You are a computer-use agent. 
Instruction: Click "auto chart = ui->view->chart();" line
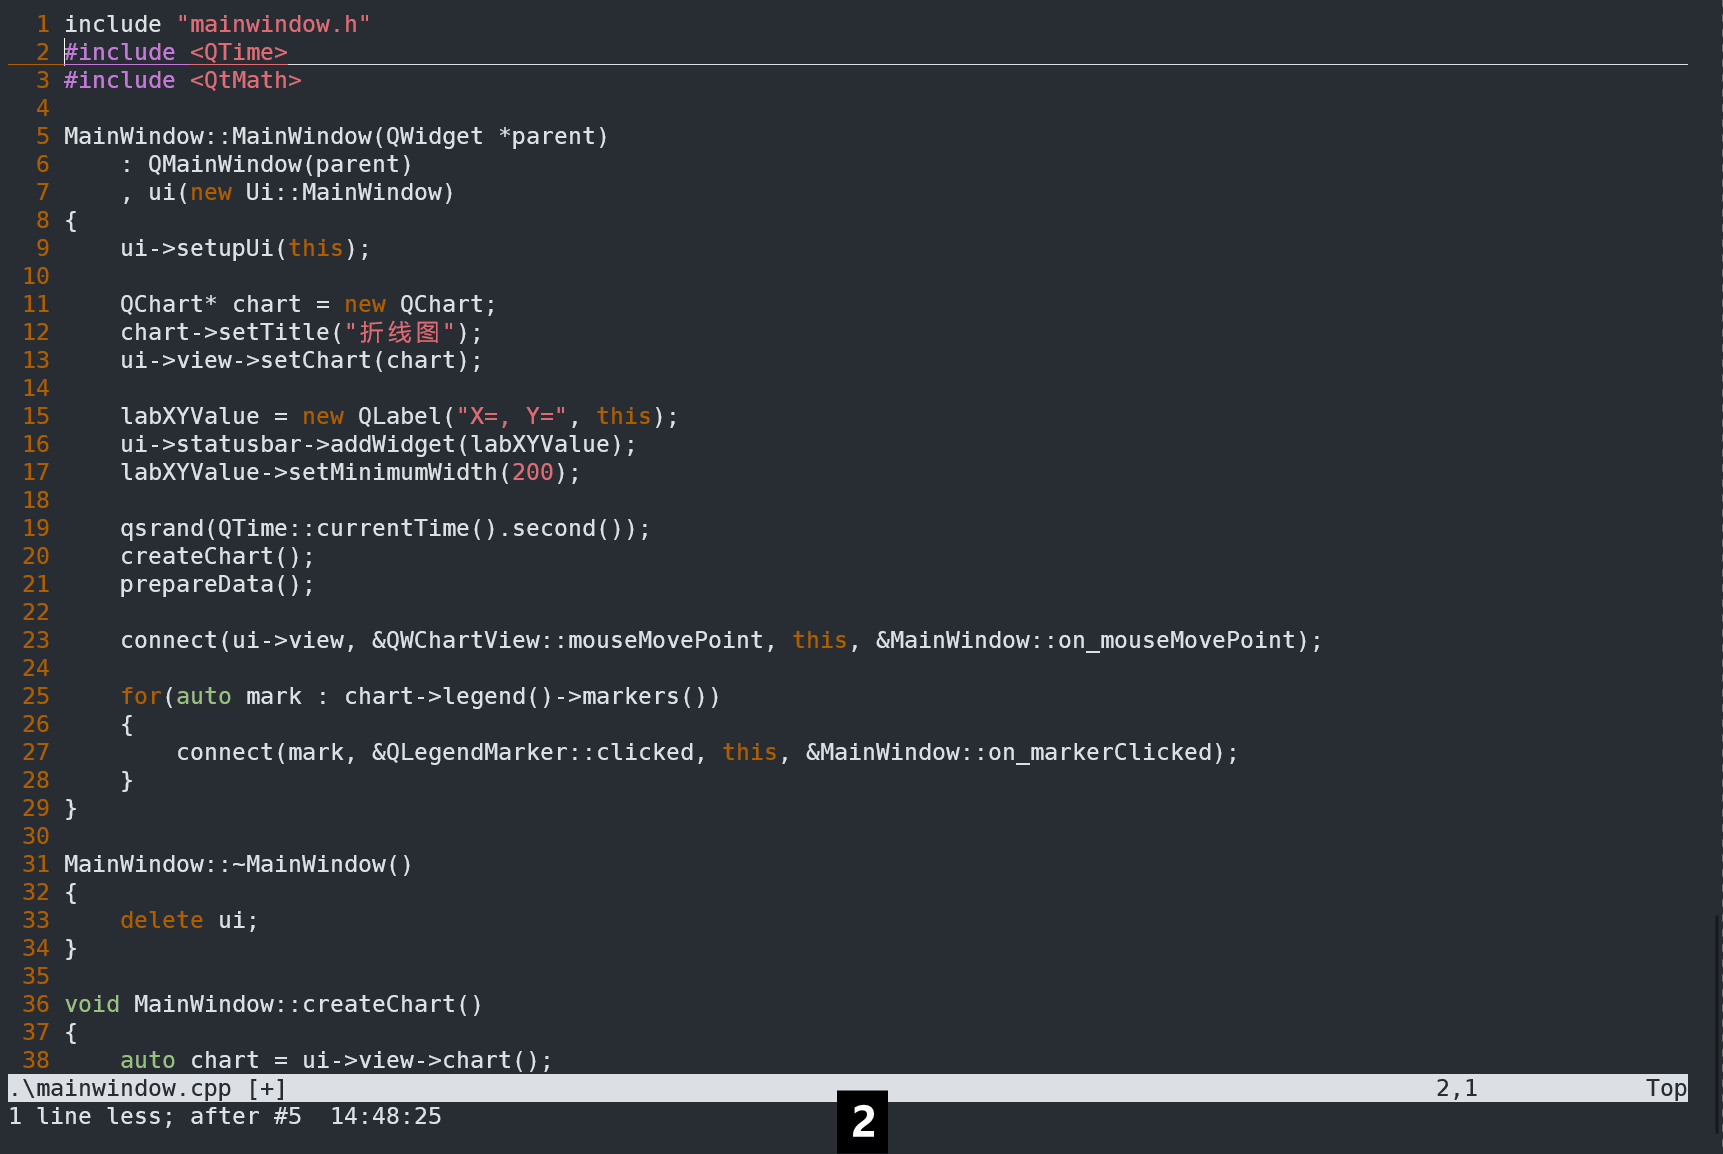pos(337,1060)
